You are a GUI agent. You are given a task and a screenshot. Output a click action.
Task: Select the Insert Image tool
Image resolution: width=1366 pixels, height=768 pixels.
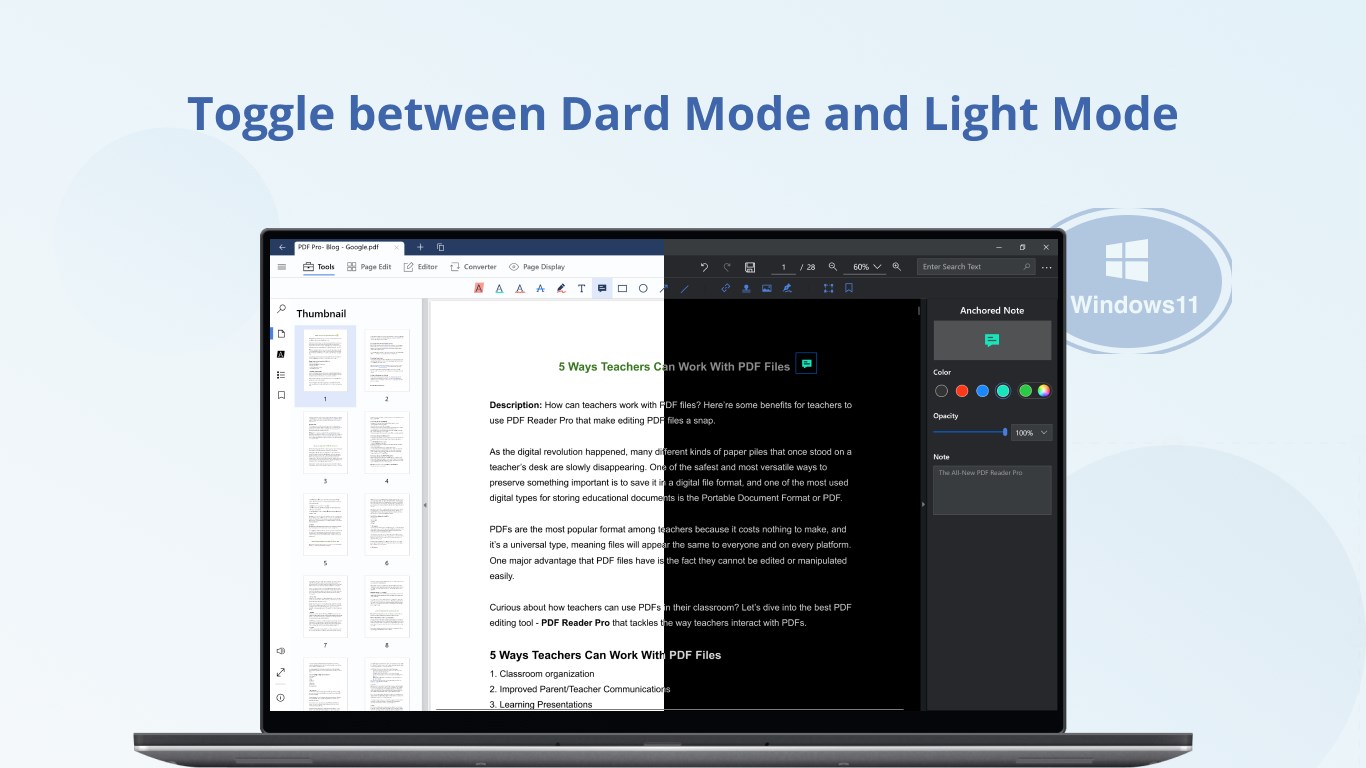tap(767, 288)
